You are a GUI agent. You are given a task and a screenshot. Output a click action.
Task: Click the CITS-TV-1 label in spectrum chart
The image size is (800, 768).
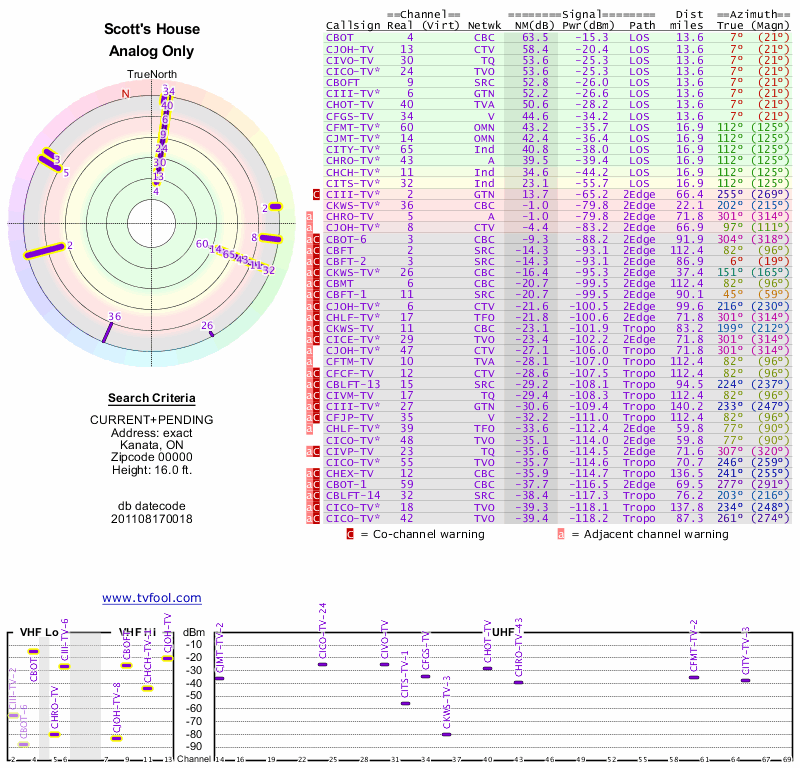pos(405,674)
